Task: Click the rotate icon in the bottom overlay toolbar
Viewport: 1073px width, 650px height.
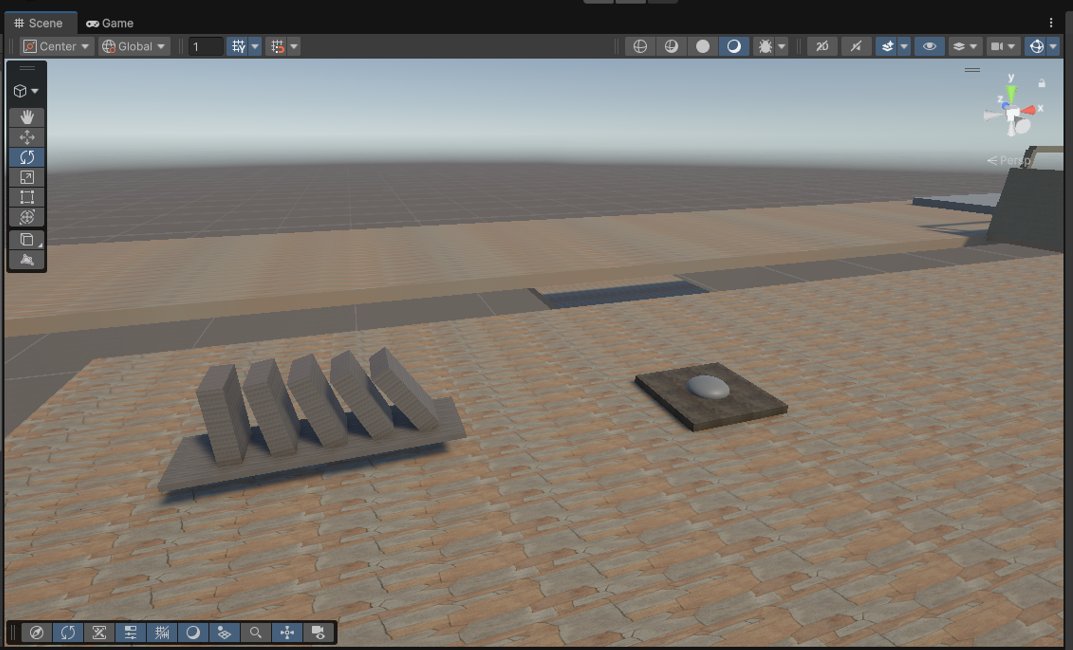Action: click(x=68, y=632)
